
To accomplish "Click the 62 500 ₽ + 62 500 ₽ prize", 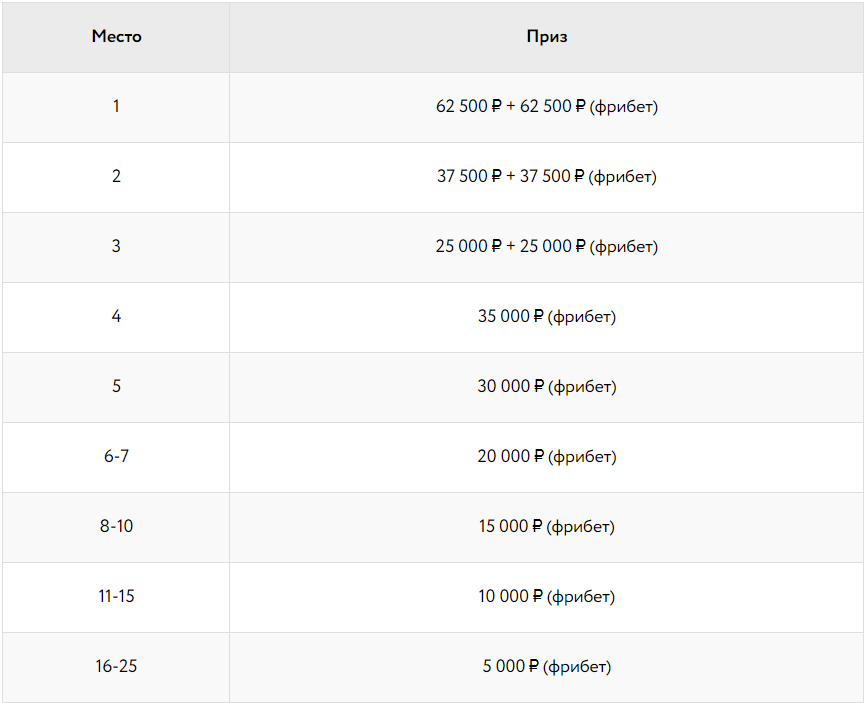I will coord(547,106).
